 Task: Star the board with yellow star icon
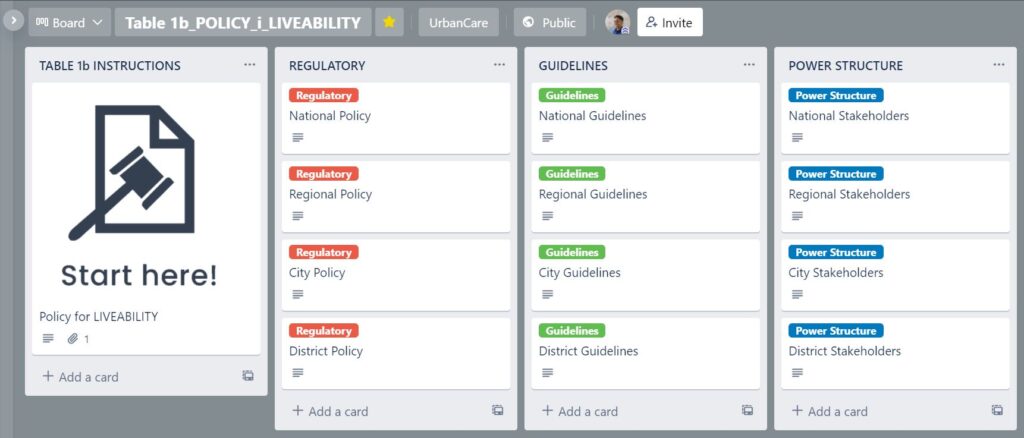click(389, 22)
